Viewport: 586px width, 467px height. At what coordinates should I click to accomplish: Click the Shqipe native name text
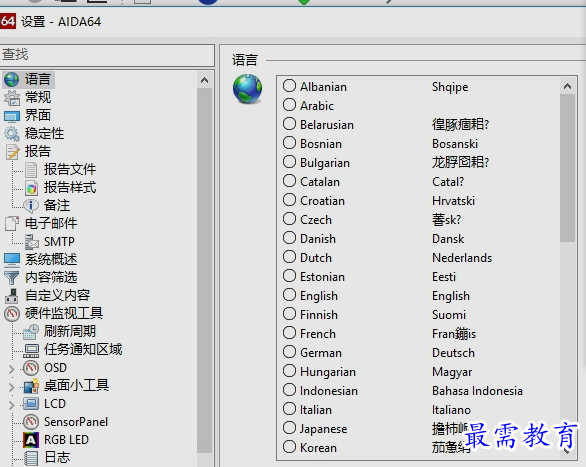(450, 87)
